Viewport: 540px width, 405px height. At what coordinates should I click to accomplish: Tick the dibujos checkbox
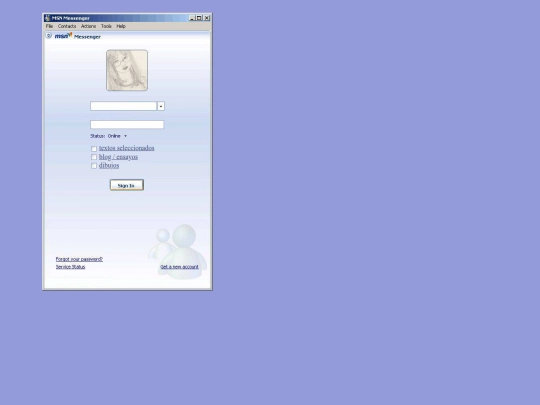[94, 166]
